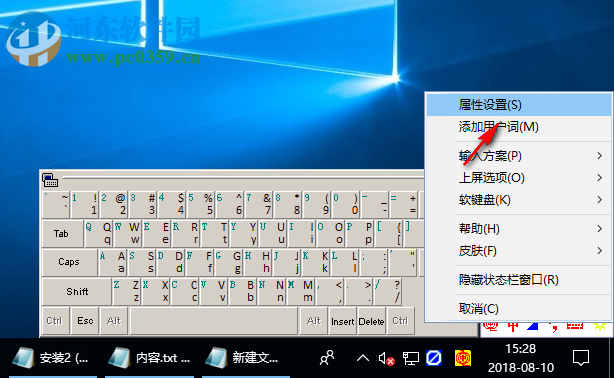Open 软键盘(K) menu entry
Image resolution: width=614 pixels, height=378 pixels.
tap(519, 200)
